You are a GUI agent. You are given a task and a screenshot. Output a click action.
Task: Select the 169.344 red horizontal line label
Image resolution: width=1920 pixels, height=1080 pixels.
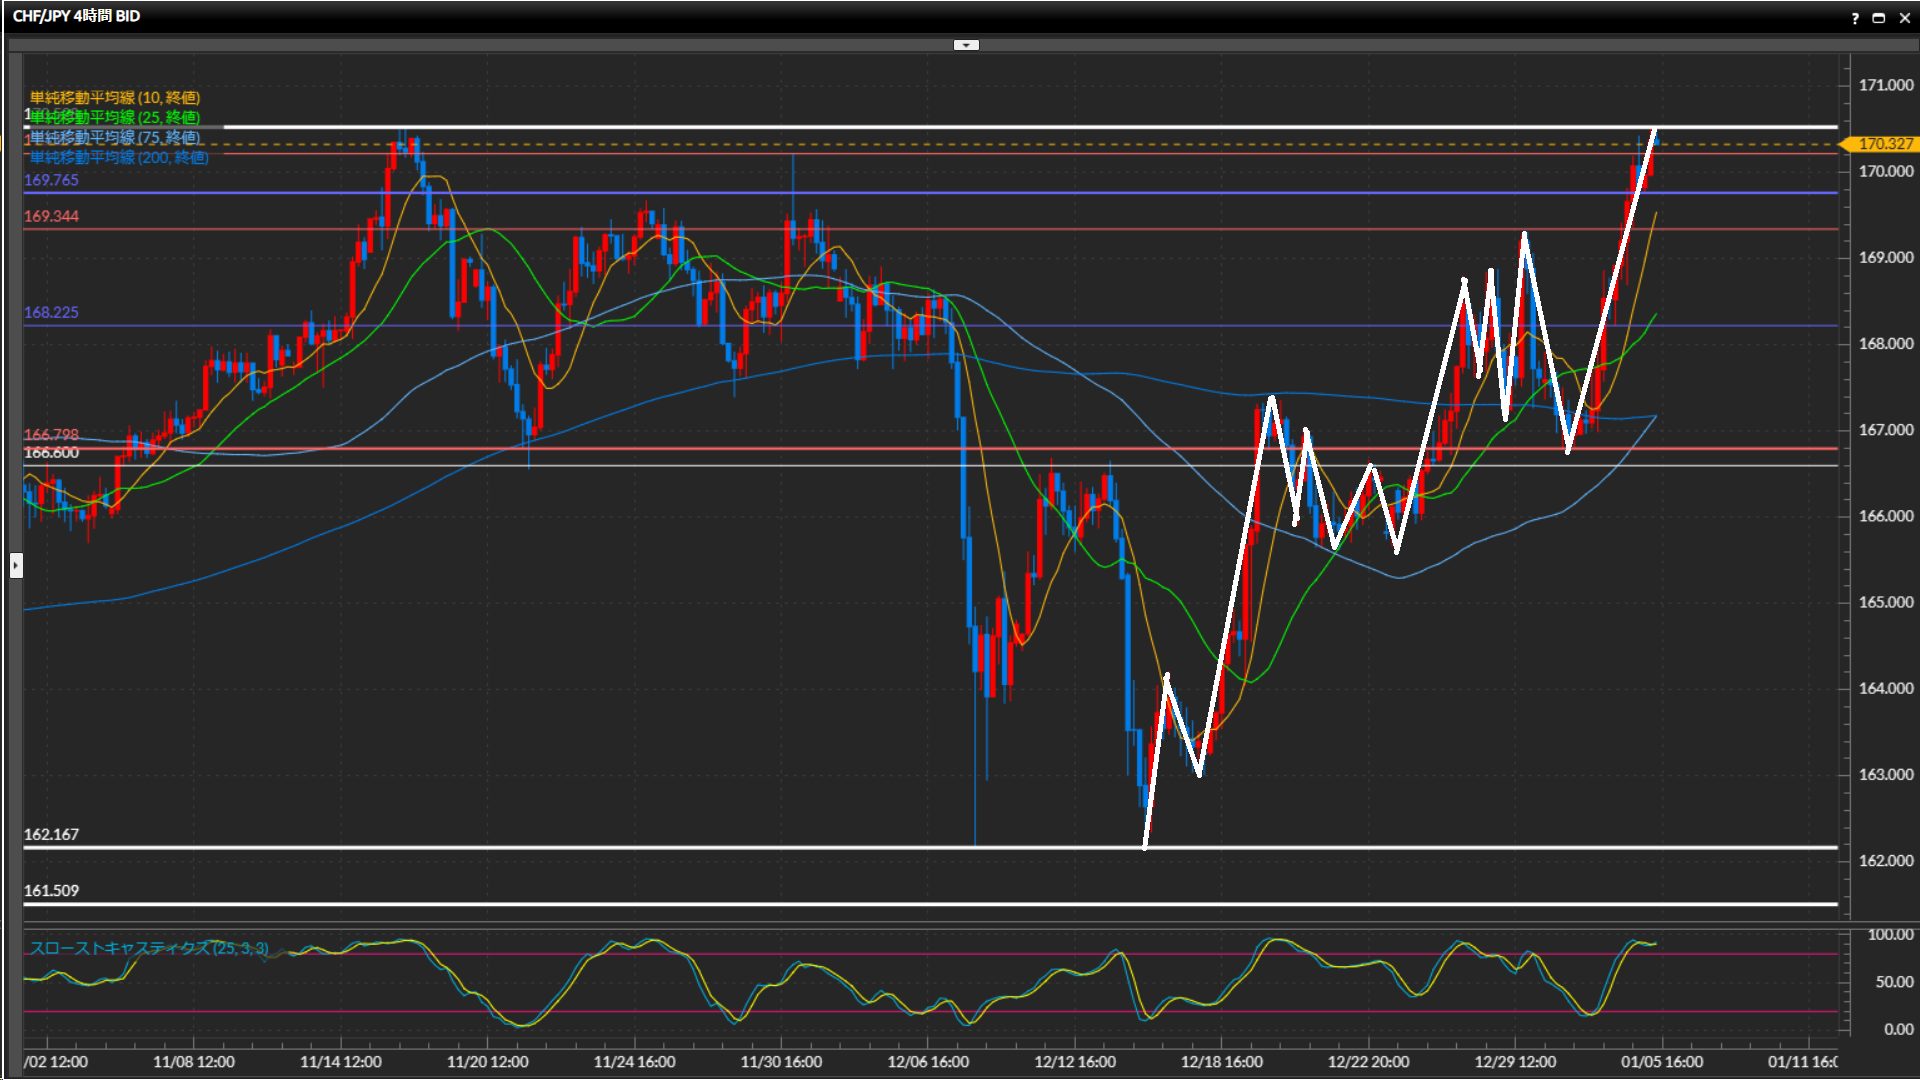click(x=51, y=216)
